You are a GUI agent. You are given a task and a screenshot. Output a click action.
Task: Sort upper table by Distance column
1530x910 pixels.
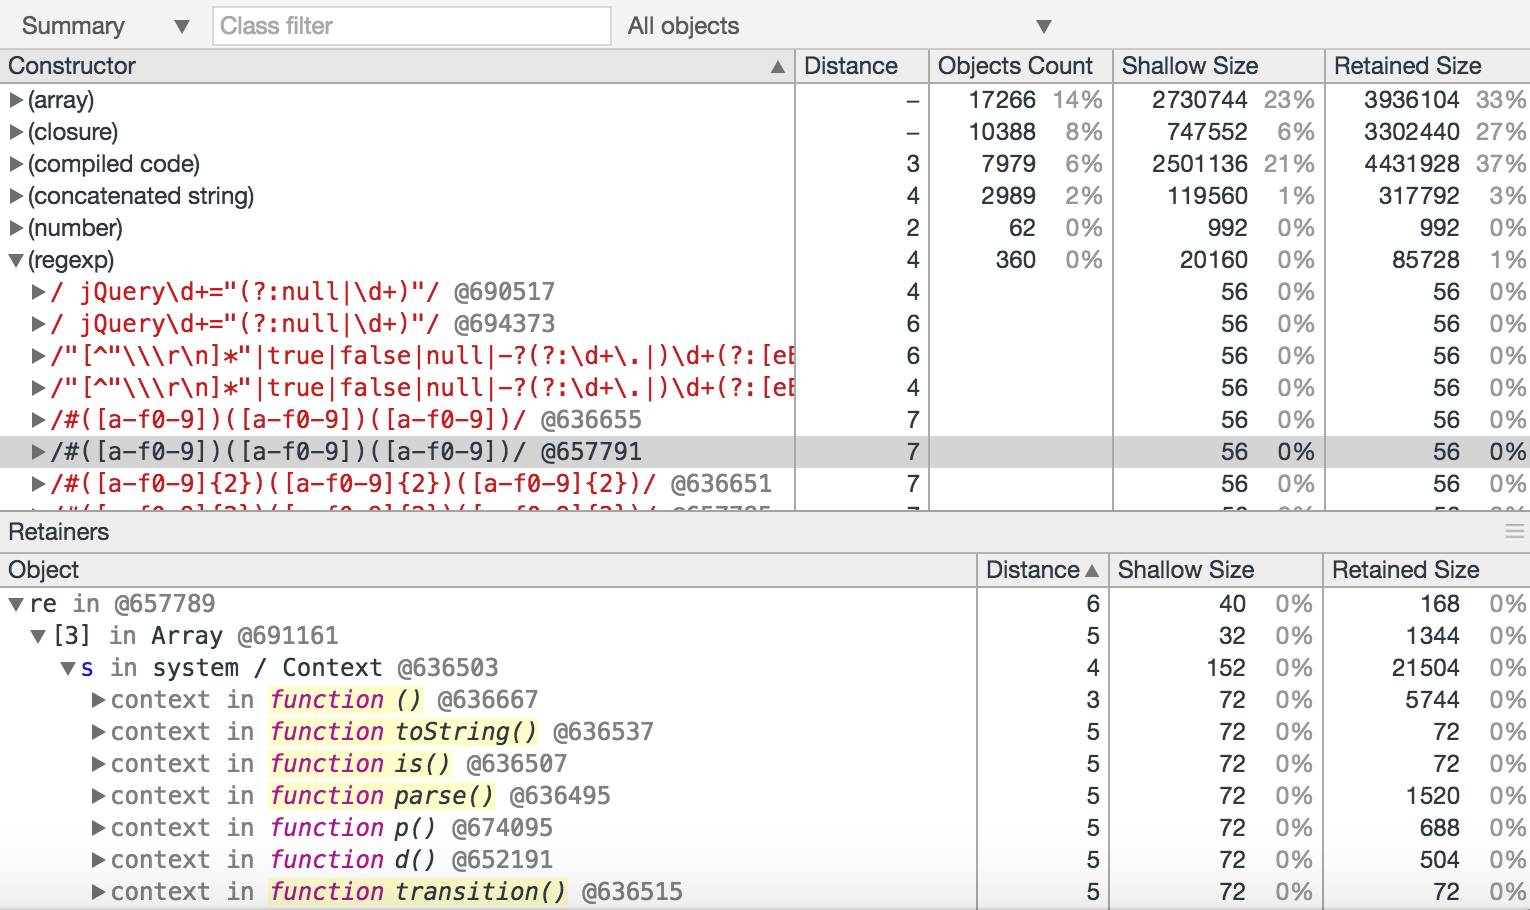coord(861,66)
